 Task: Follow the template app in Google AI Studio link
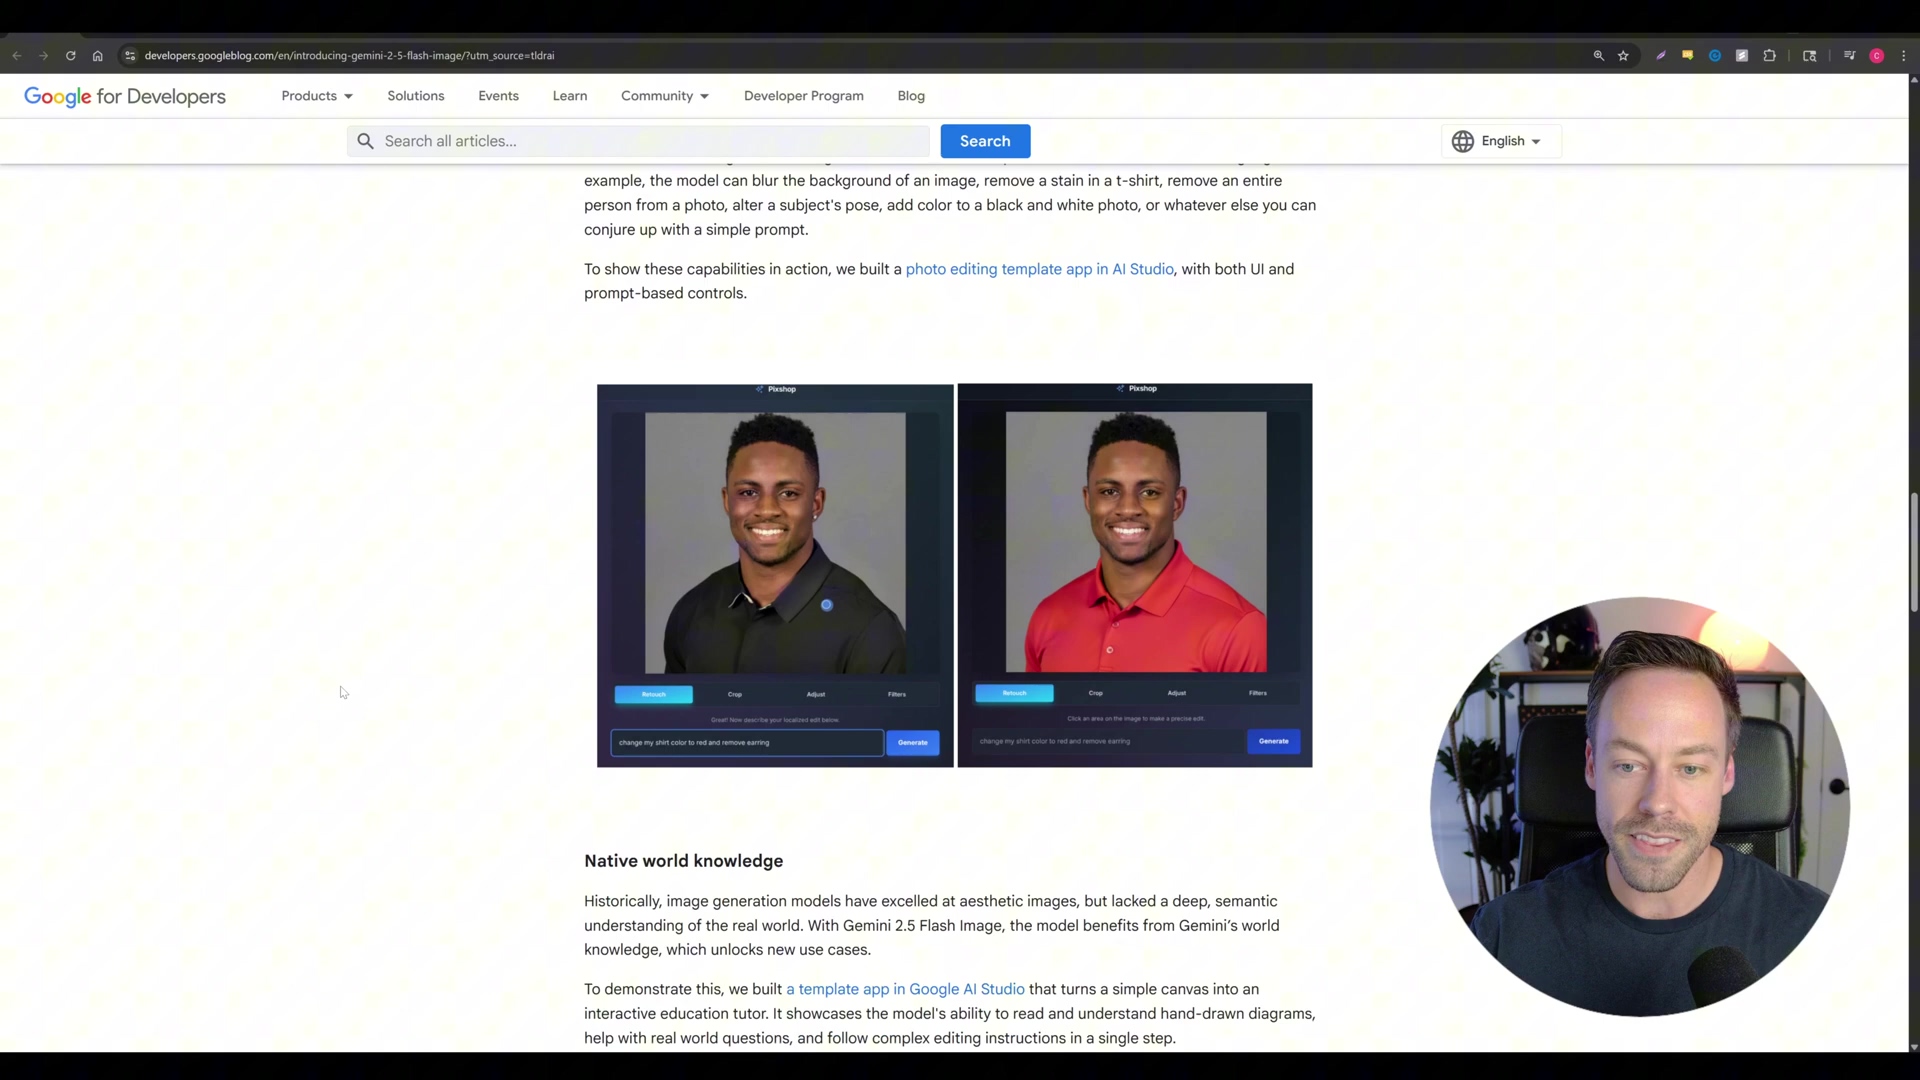pos(905,989)
